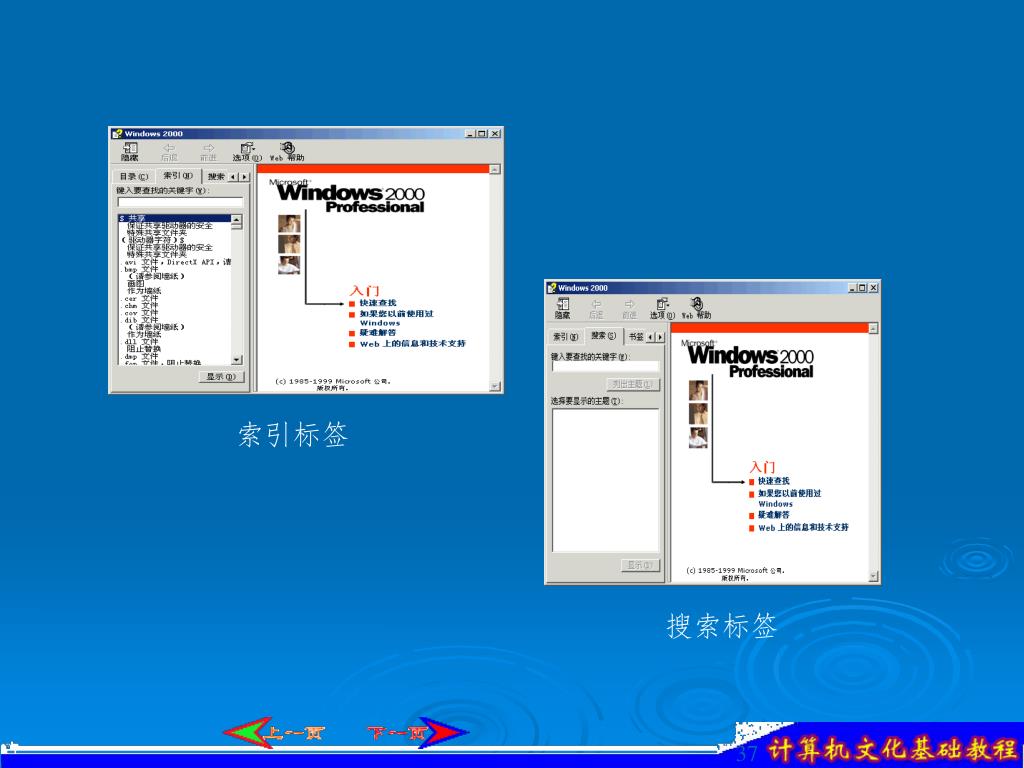Click 前进 arrow in the search-tab help window
The image size is (1024, 768).
[x=630, y=308]
